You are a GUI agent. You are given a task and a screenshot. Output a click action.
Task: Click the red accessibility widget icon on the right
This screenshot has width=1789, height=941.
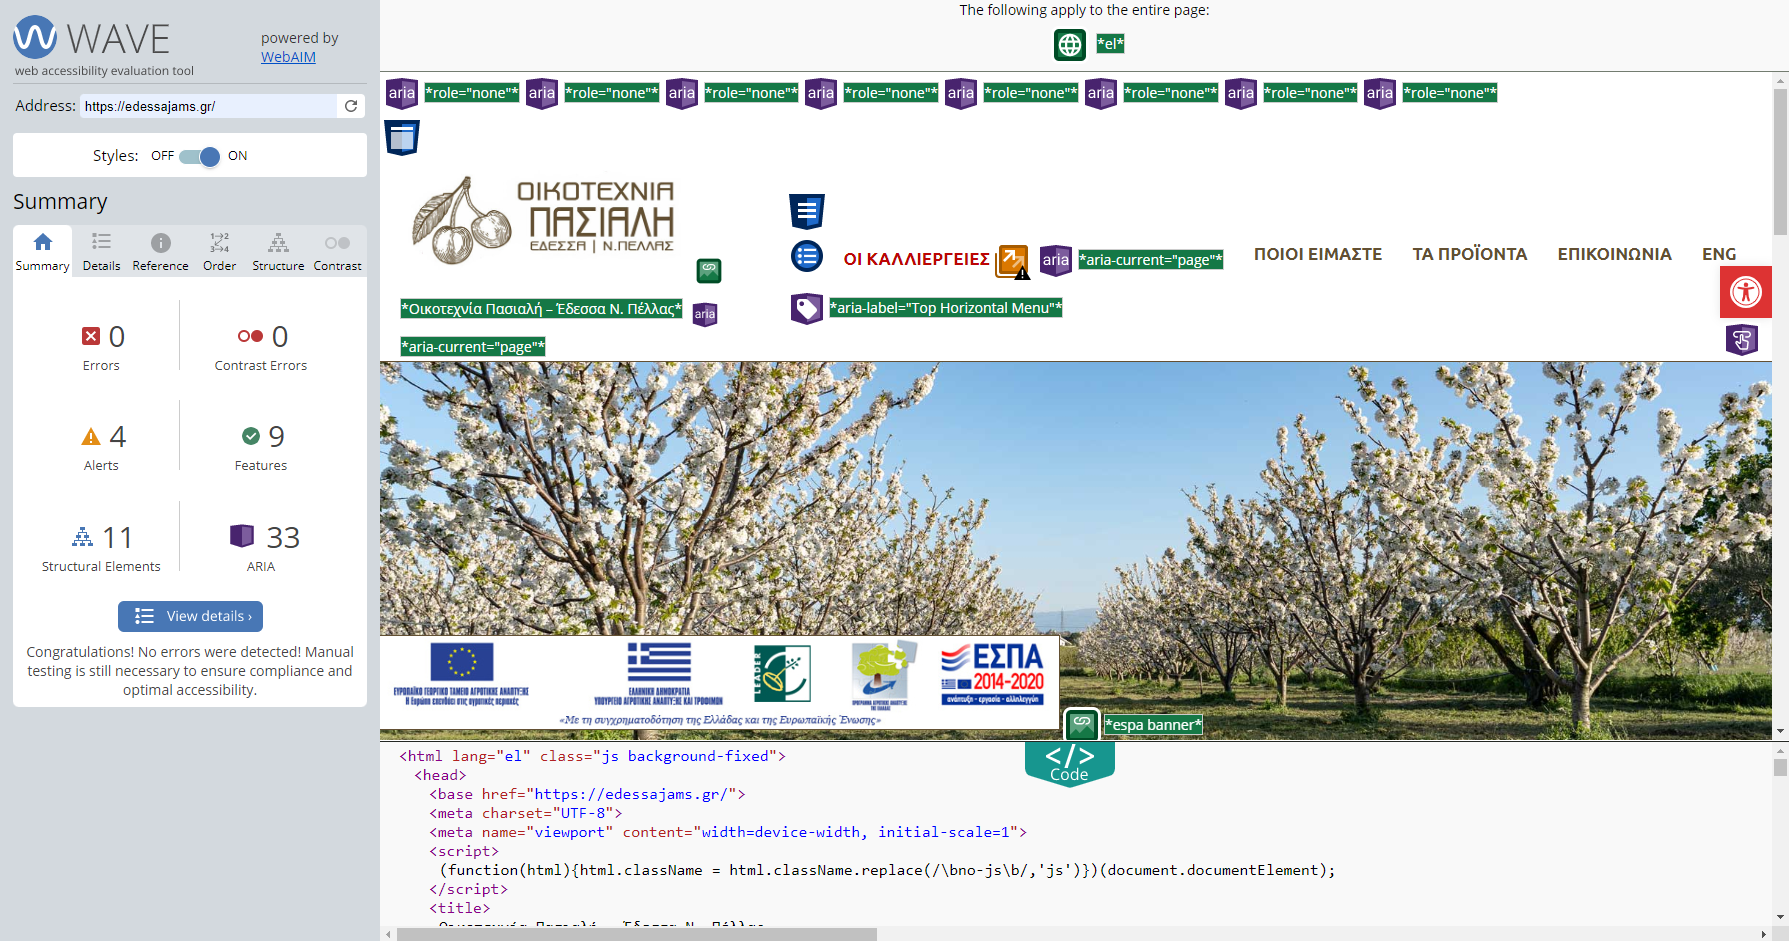click(x=1746, y=292)
